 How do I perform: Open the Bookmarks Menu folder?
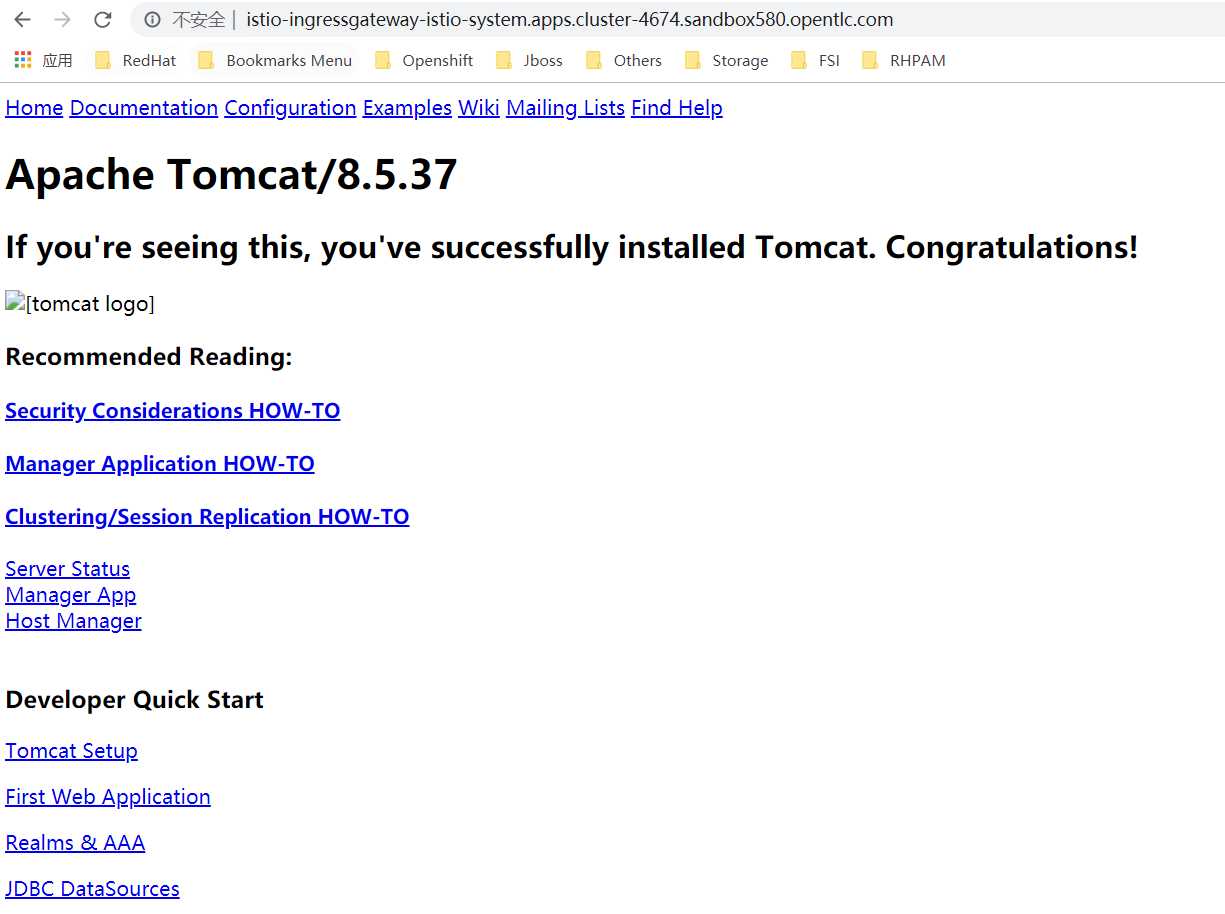point(275,60)
